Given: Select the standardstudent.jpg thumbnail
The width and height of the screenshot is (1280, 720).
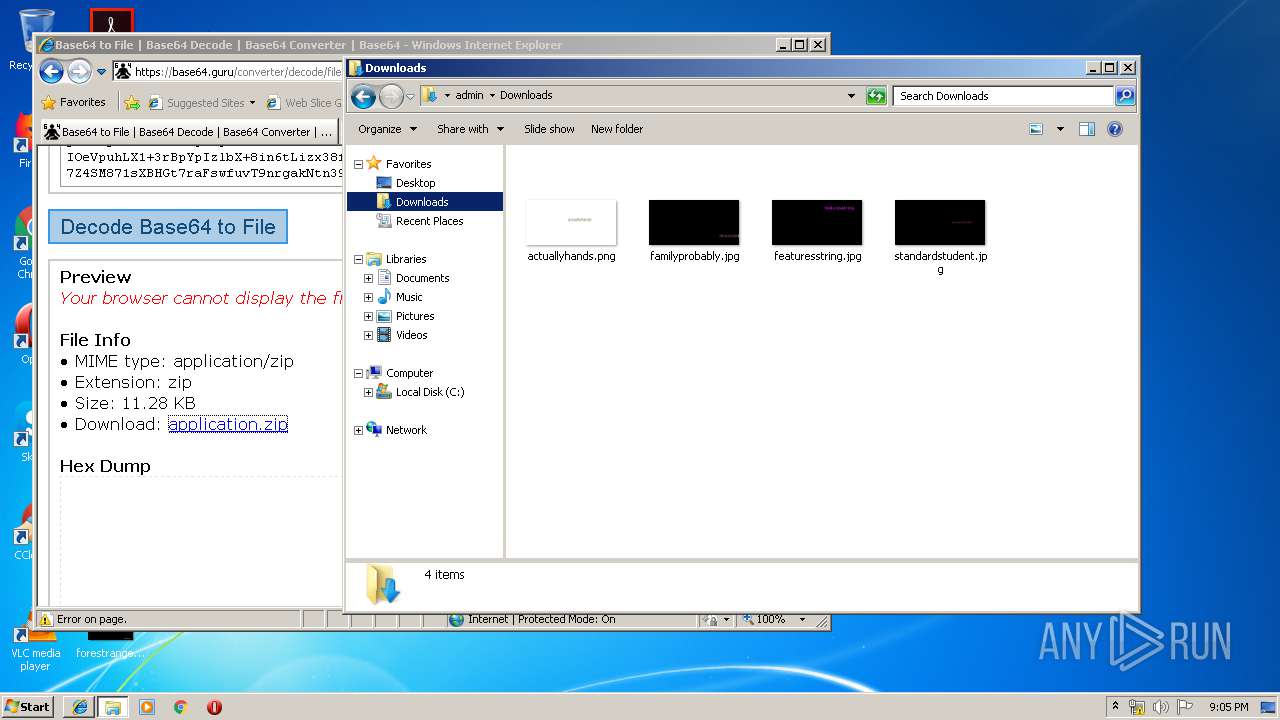Looking at the screenshot, I should [x=940, y=222].
